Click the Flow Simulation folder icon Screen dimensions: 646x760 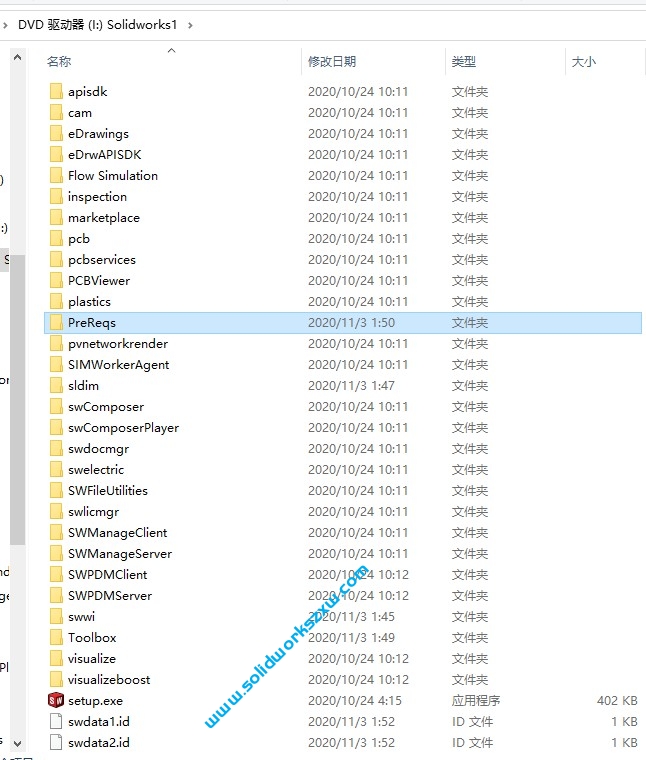click(56, 176)
